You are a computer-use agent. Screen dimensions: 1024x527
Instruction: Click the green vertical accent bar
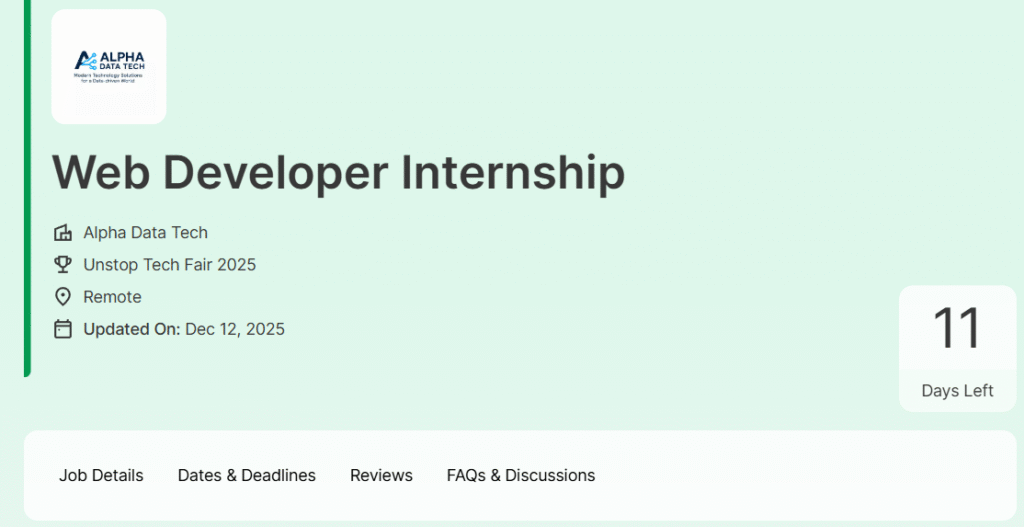click(x=27, y=188)
